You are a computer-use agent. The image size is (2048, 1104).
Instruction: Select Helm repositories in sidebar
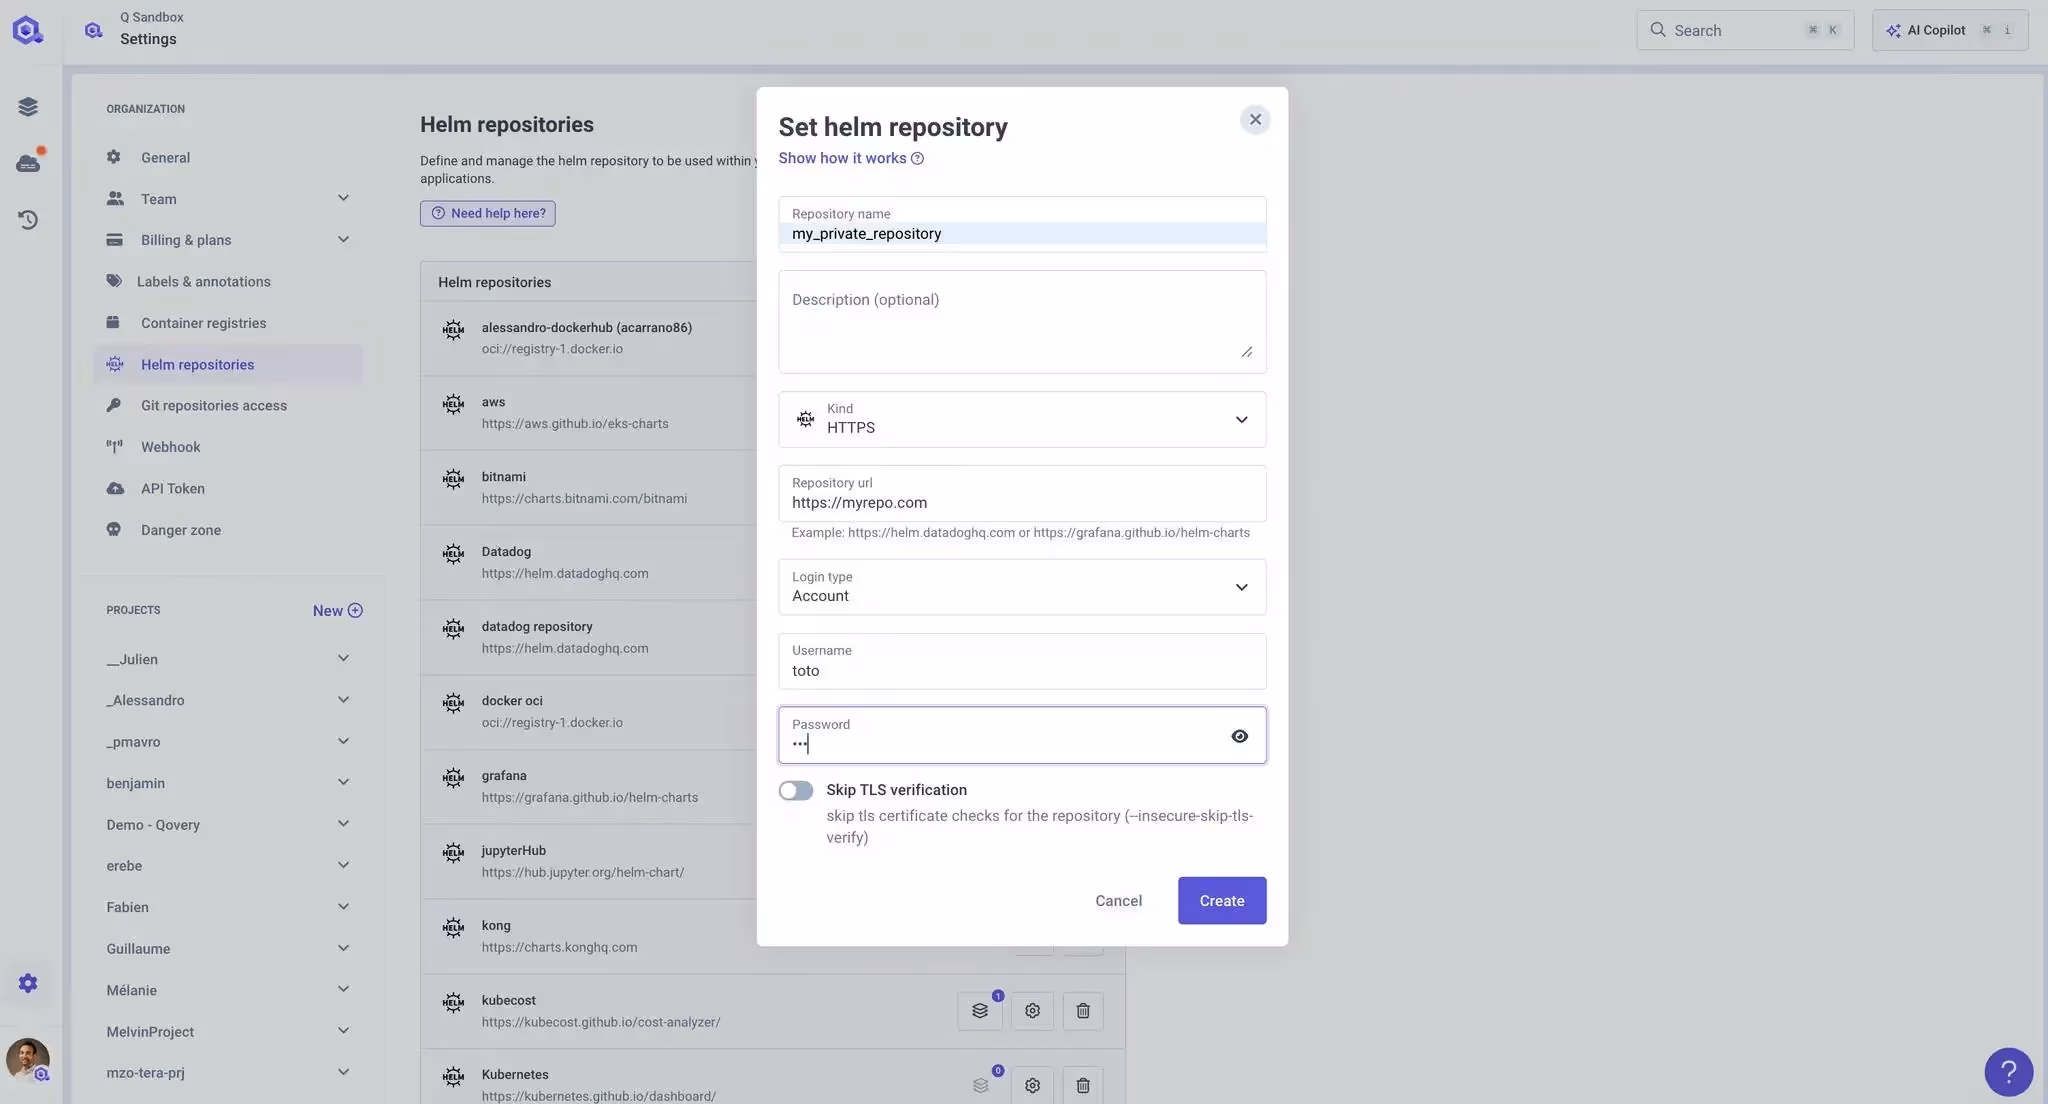tap(228, 364)
